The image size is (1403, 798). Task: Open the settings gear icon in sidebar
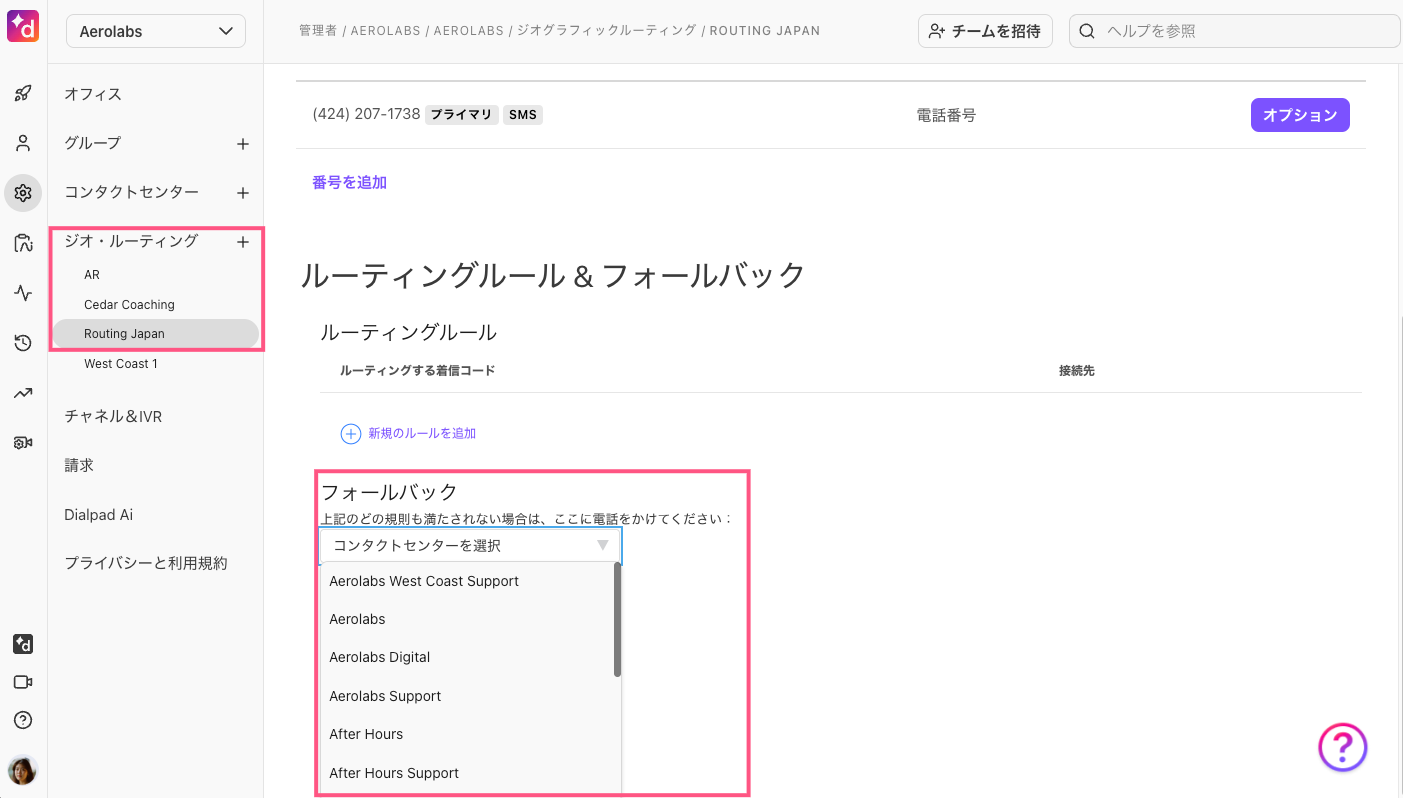[x=23, y=193]
